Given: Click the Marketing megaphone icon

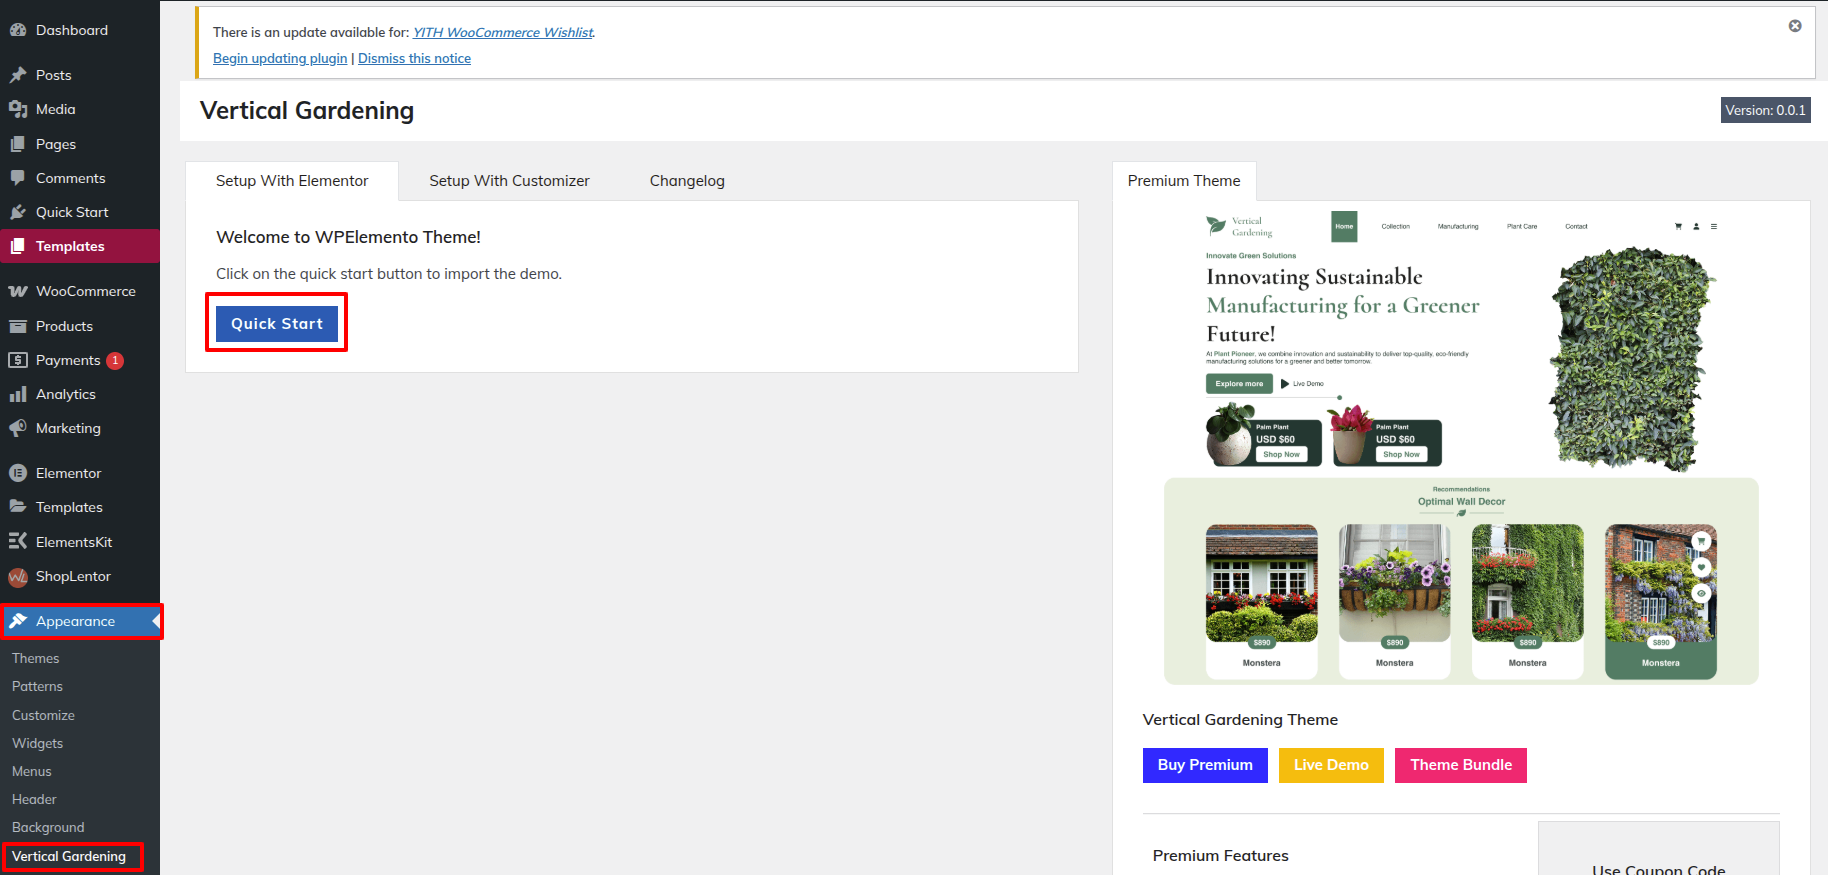Looking at the screenshot, I should coord(18,428).
